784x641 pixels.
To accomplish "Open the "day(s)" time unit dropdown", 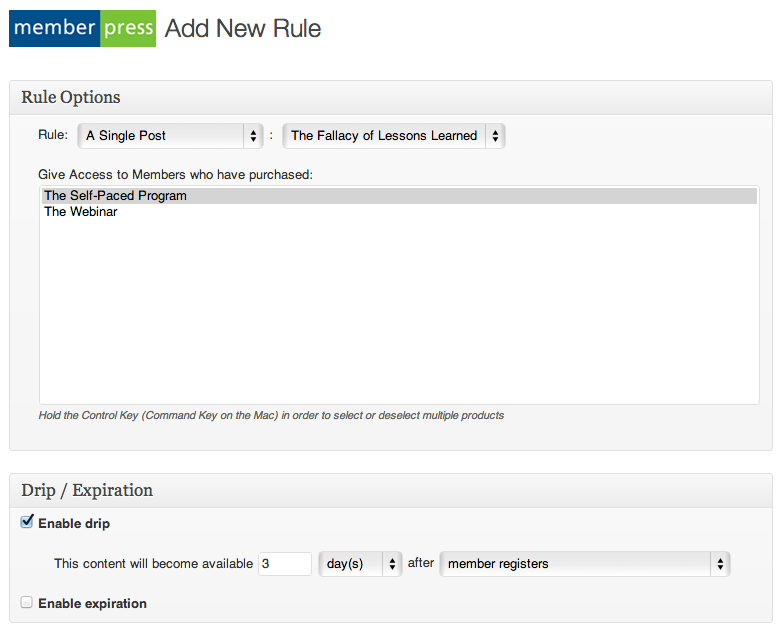I will point(360,564).
